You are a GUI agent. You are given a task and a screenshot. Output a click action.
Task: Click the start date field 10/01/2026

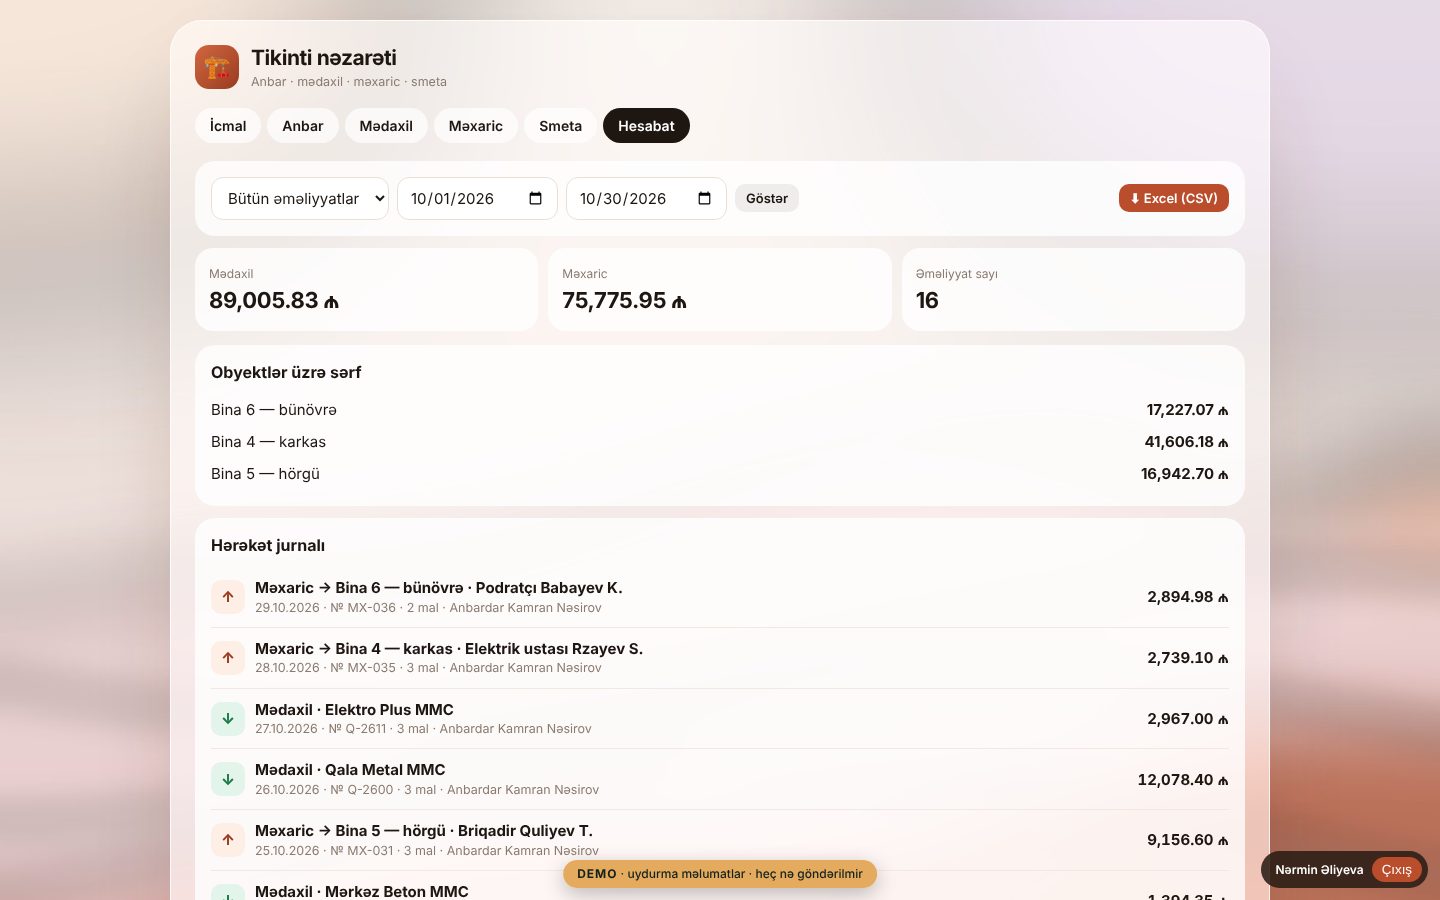tap(477, 198)
